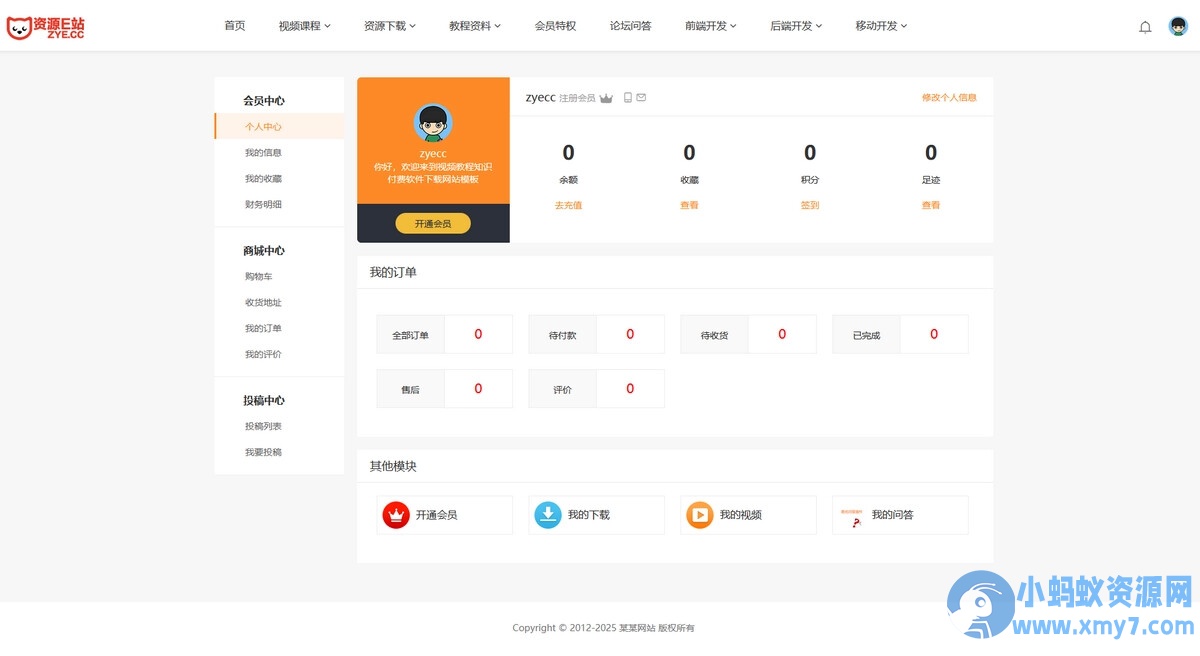The image size is (1200, 656).
Task: Click the zyecc username in the profile header
Action: pyautogui.click(x=541, y=98)
